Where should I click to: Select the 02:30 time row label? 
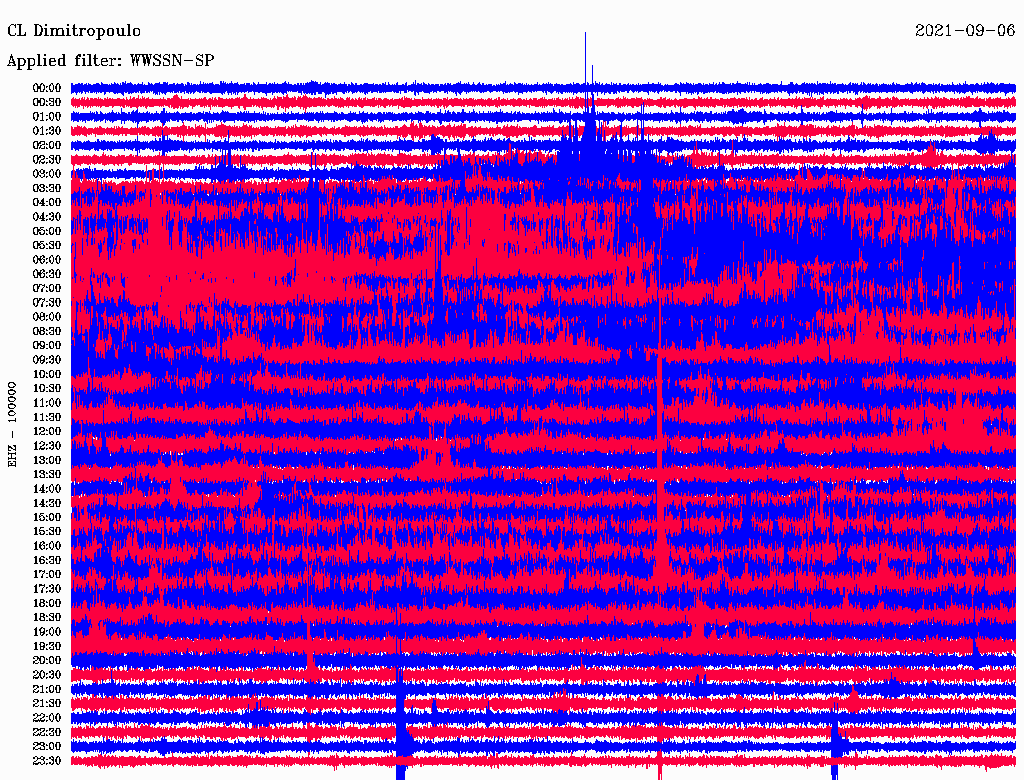pos(47,159)
